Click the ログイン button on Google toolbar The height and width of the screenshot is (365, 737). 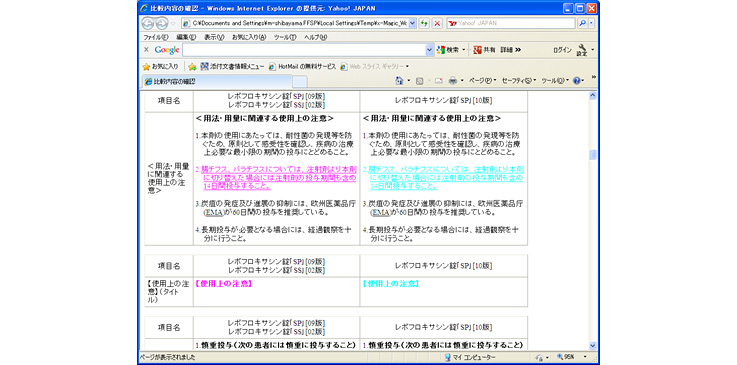(x=562, y=50)
